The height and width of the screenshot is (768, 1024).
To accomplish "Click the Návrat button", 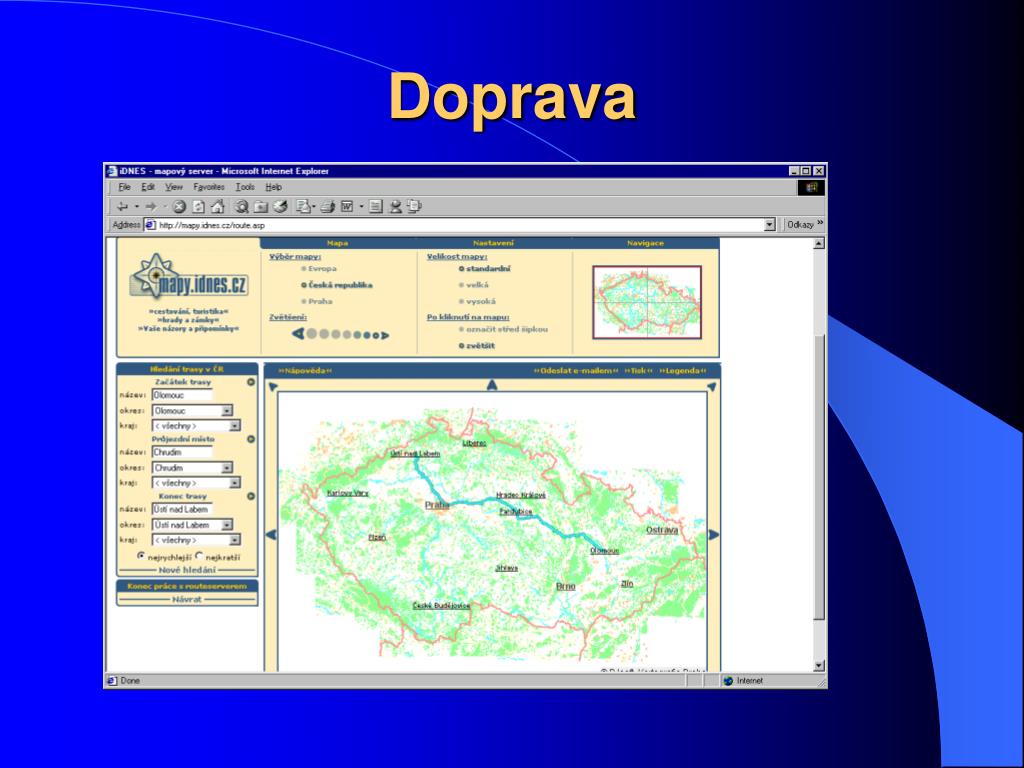I will tap(187, 600).
